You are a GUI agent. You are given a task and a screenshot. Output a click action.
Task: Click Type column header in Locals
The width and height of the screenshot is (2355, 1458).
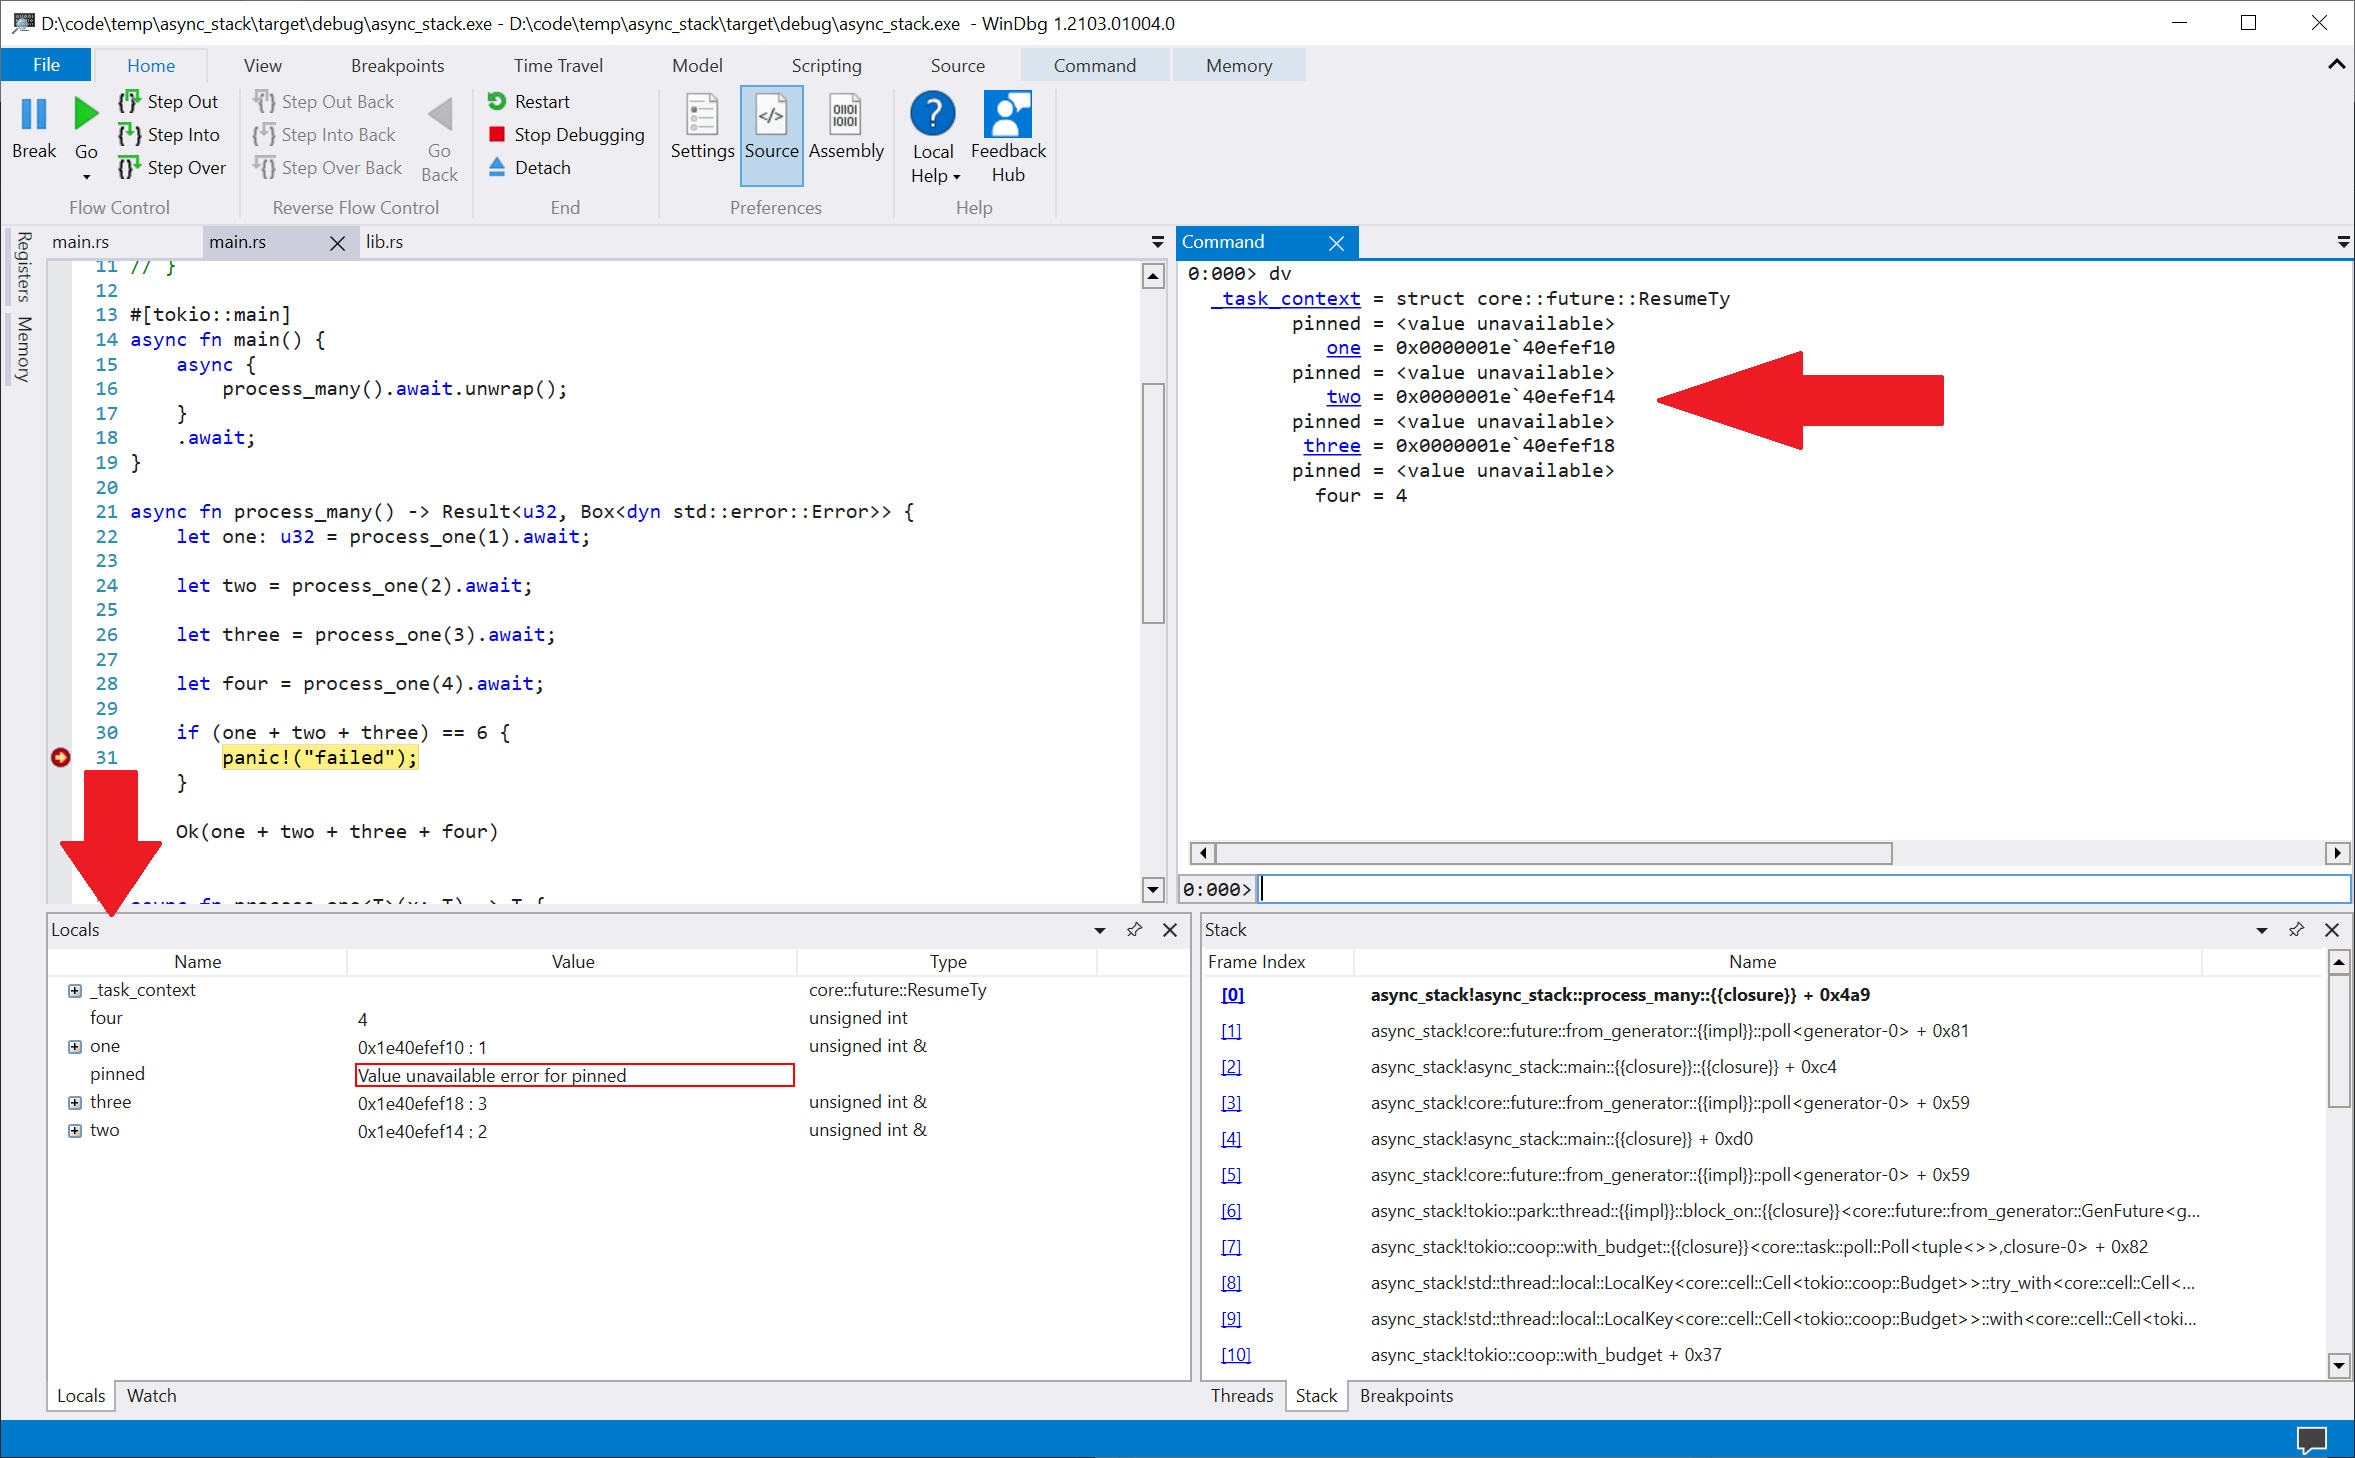pos(947,961)
